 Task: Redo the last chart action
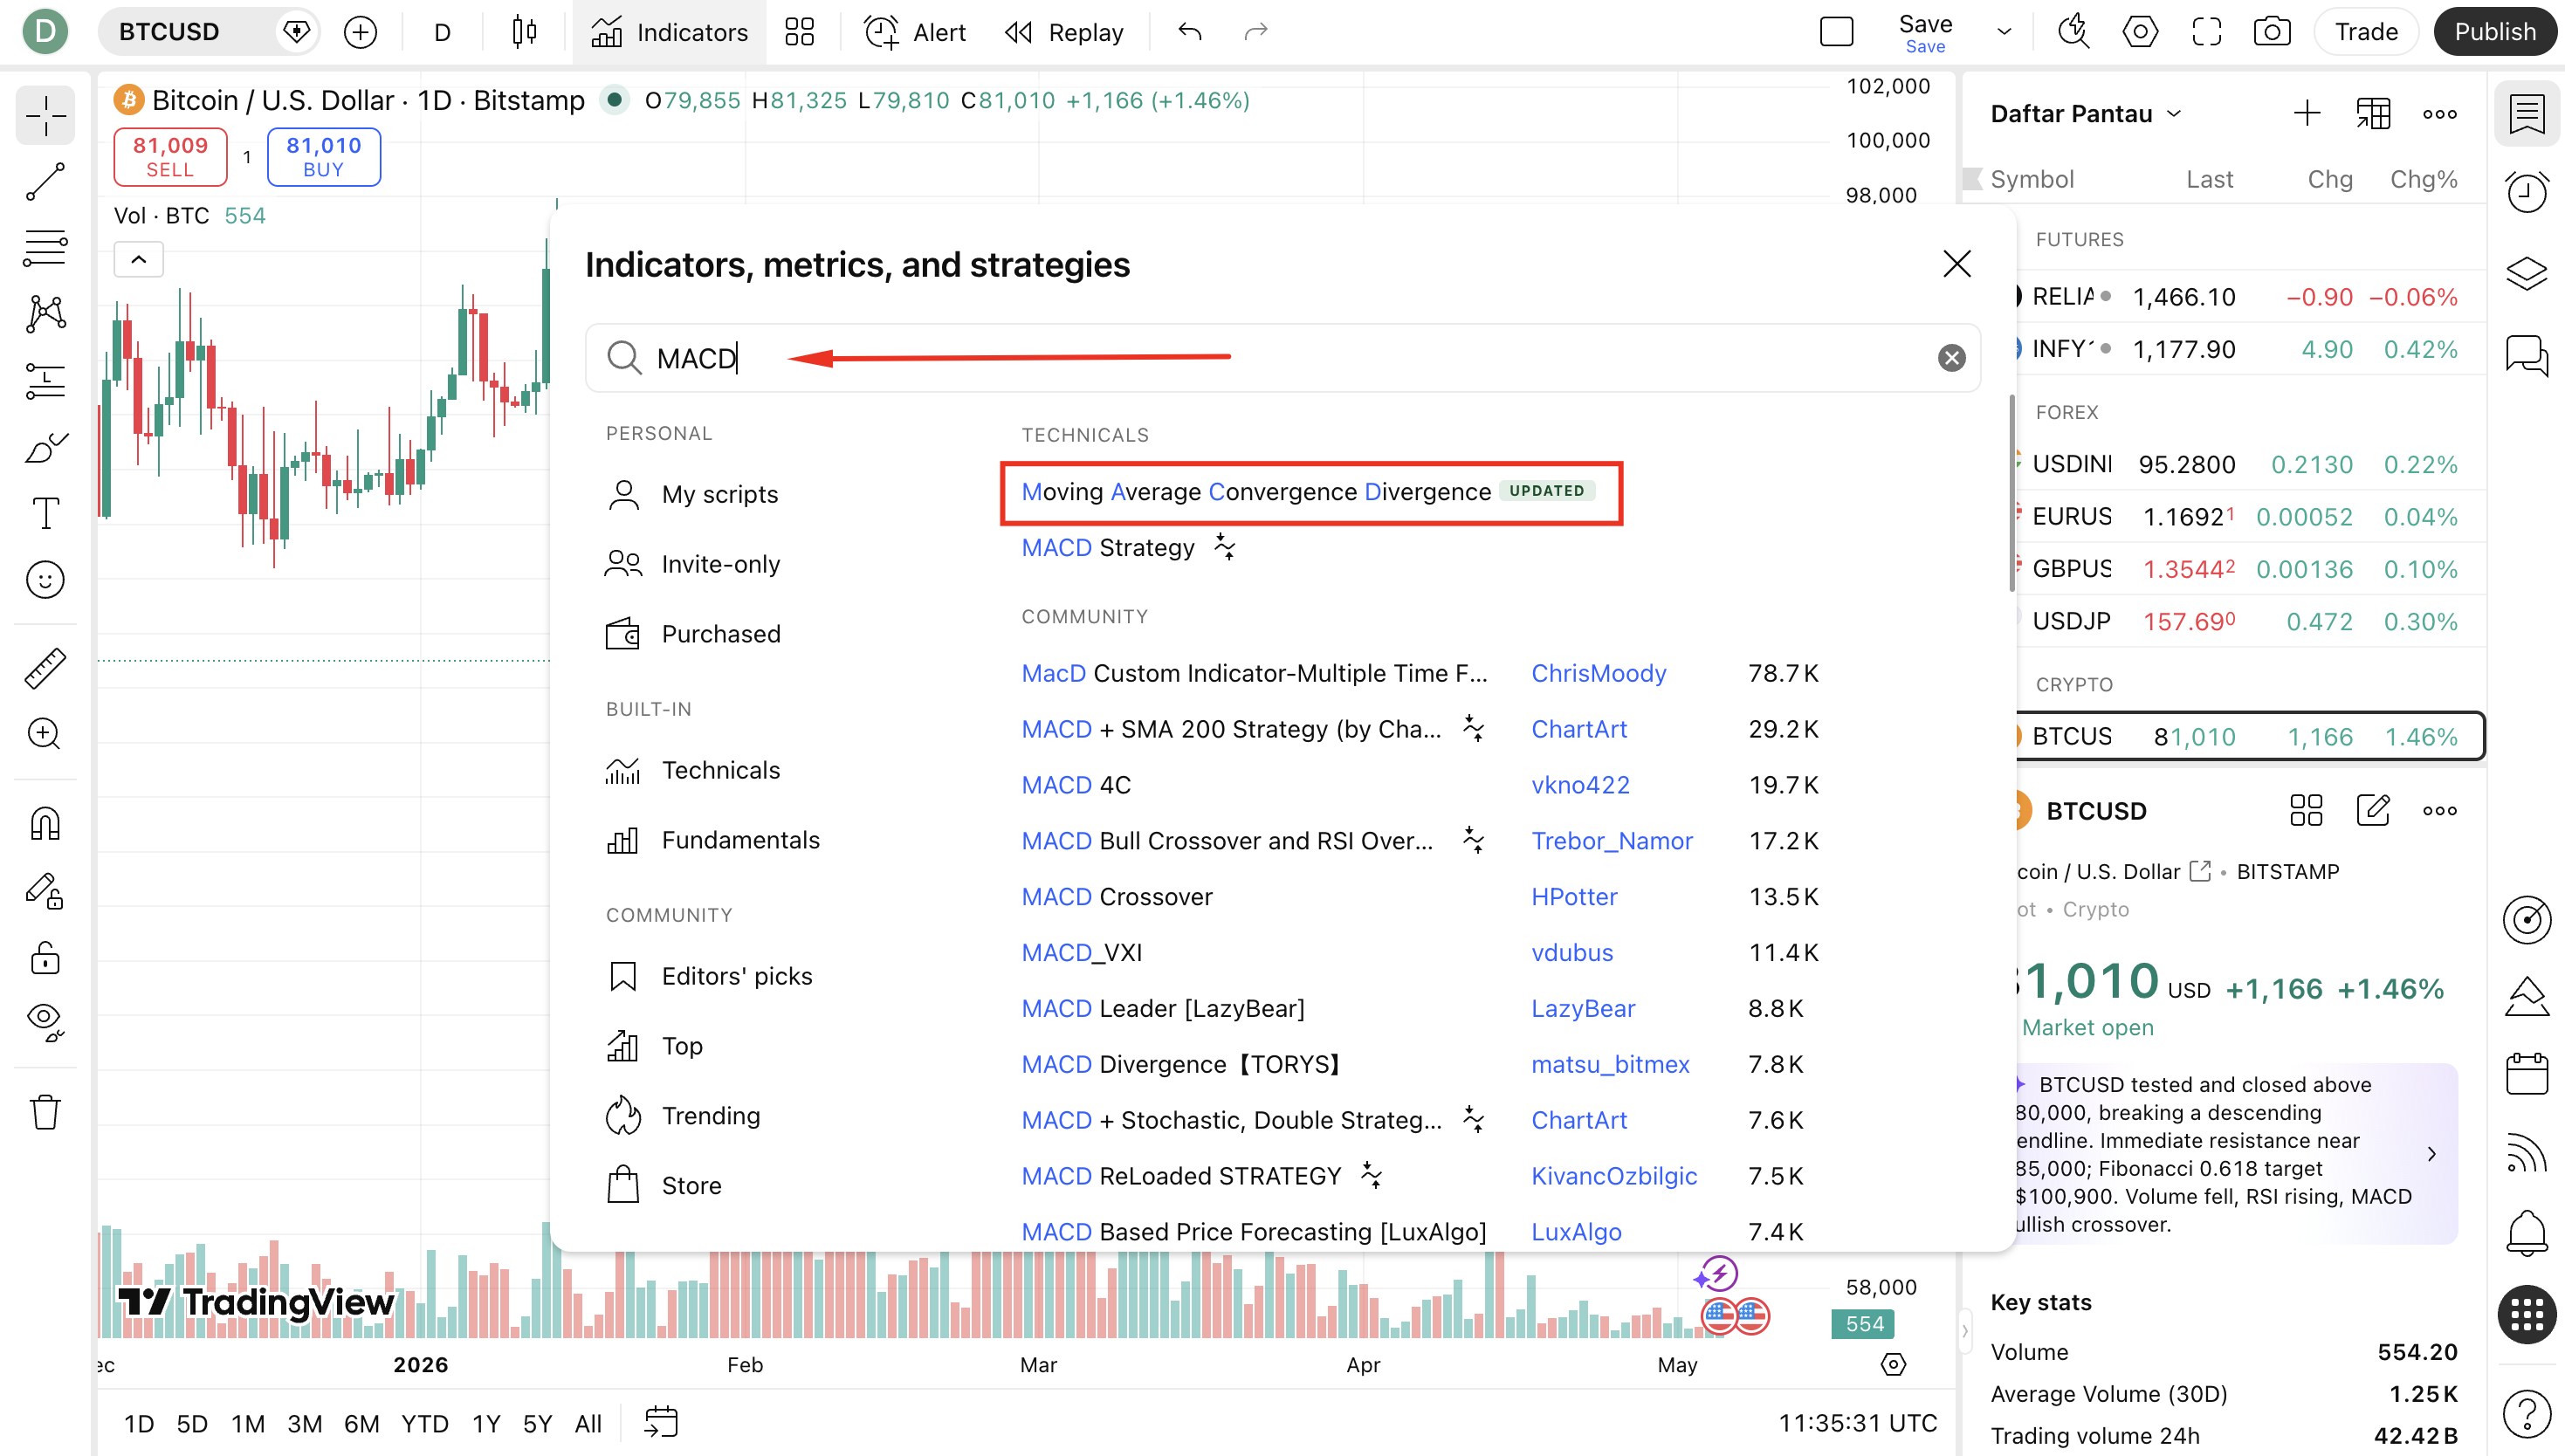[x=1256, y=32]
